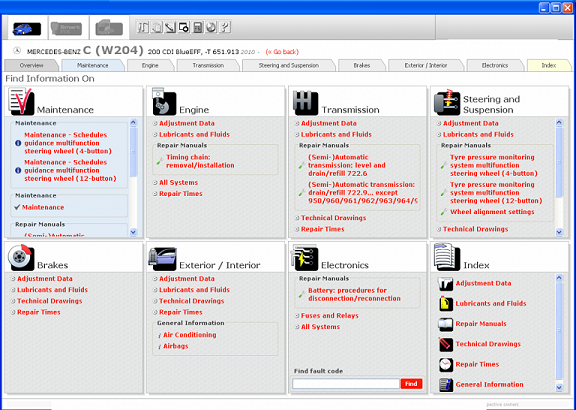This screenshot has height=410, width=576.
Task: Expand Technical Drawings bullet in Steering panel
Action: pos(439,230)
